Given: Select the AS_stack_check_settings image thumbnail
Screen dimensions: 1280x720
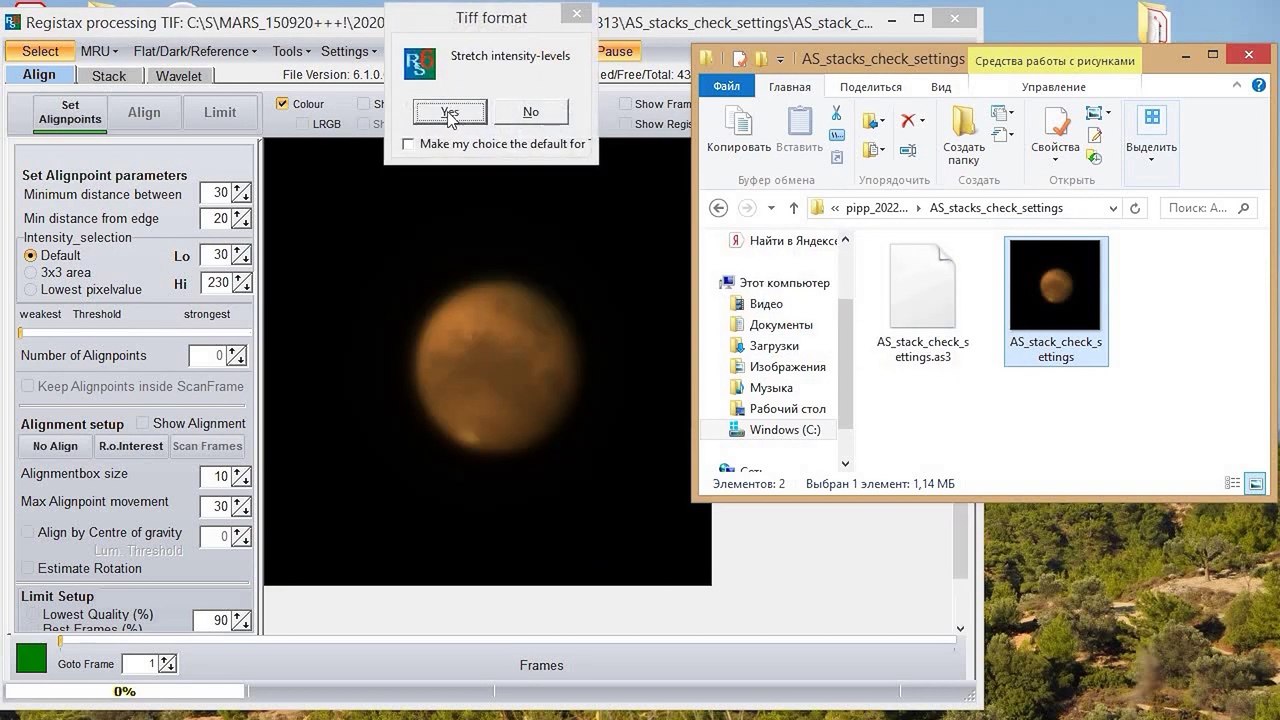Looking at the screenshot, I should [1056, 302].
